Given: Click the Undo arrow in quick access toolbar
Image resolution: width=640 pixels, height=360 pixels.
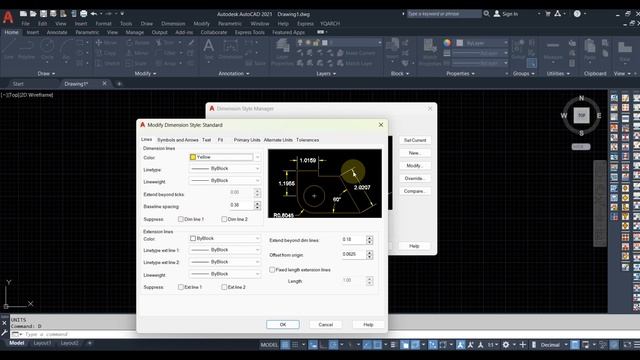Looking at the screenshot, I should coord(94,14).
